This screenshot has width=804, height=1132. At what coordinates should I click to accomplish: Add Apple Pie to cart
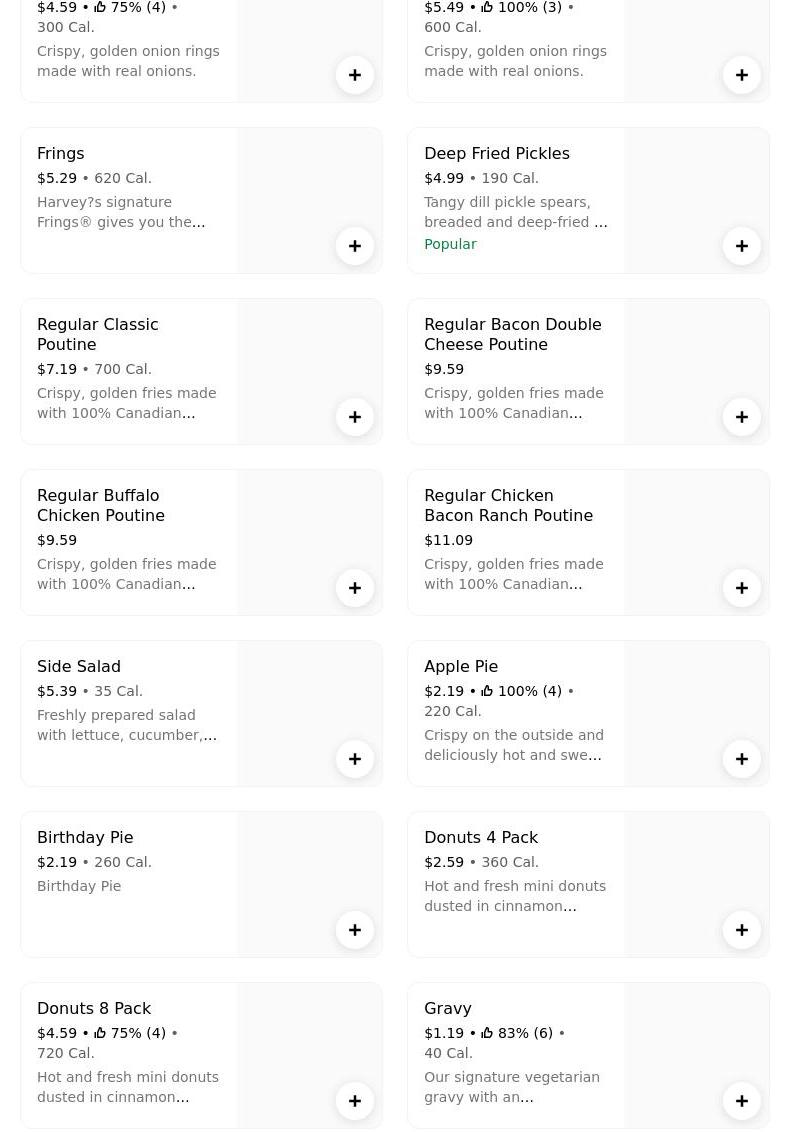(x=742, y=759)
